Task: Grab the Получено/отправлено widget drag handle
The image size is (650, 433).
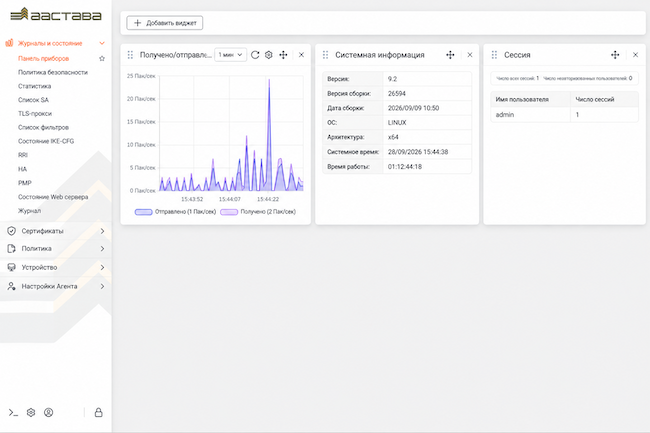Action: [x=130, y=55]
